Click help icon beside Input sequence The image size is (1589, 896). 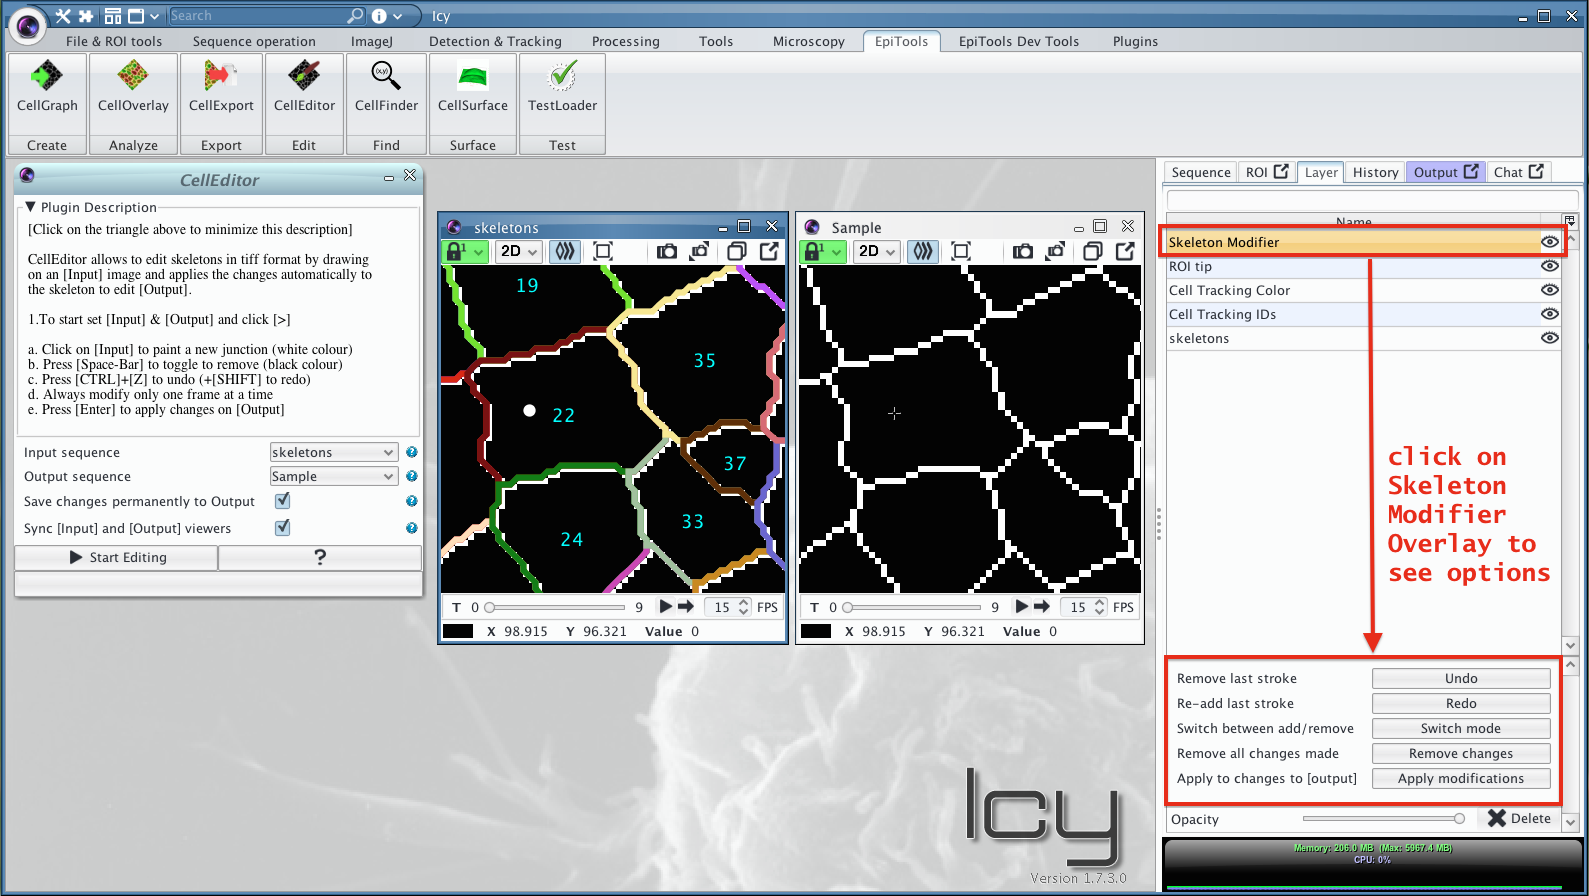pyautogui.click(x=412, y=453)
